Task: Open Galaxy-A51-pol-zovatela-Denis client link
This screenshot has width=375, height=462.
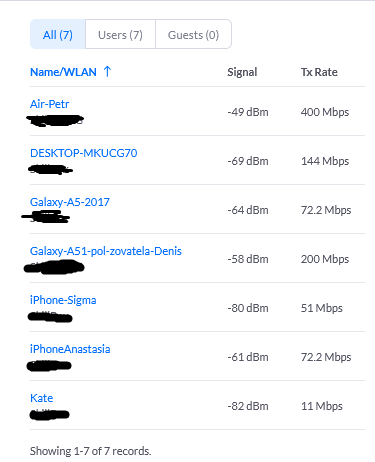Action: coord(106,251)
